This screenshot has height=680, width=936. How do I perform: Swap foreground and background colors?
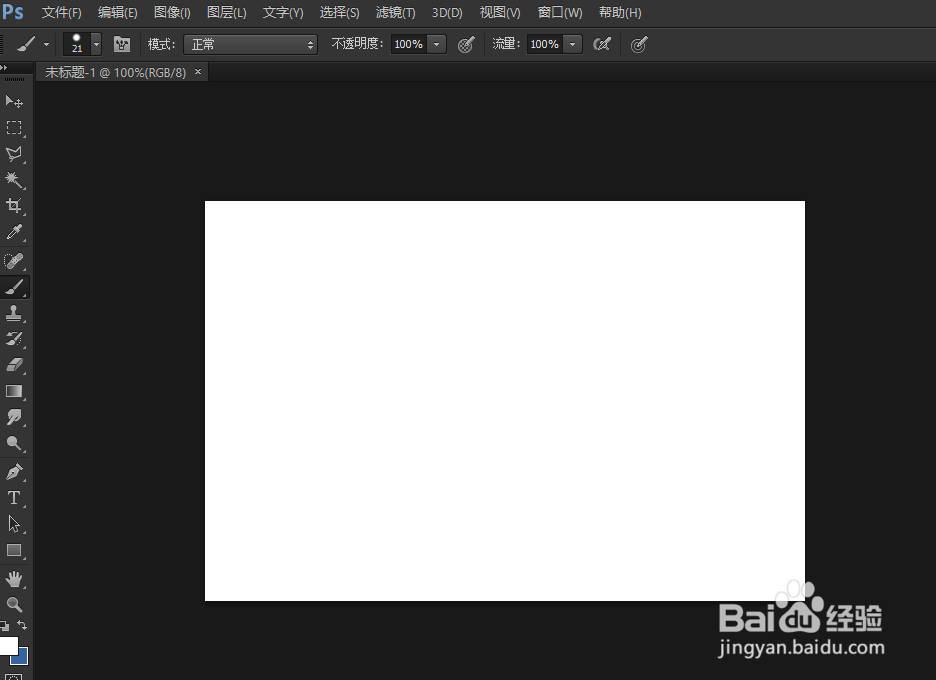[22, 625]
